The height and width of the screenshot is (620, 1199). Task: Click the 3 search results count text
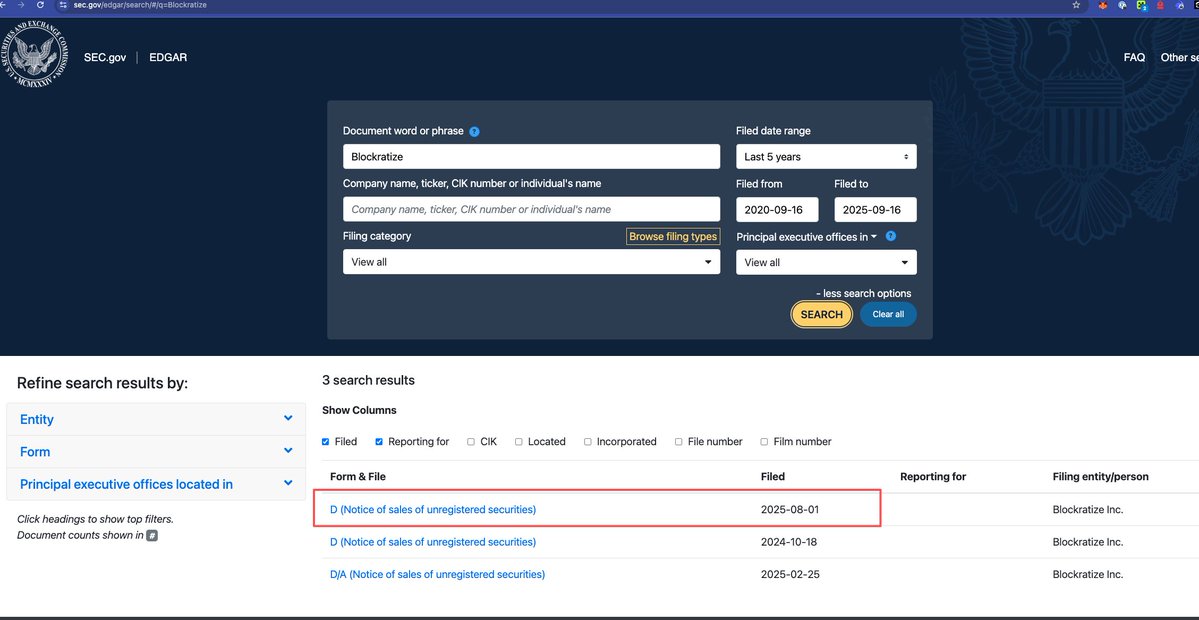[x=369, y=380]
